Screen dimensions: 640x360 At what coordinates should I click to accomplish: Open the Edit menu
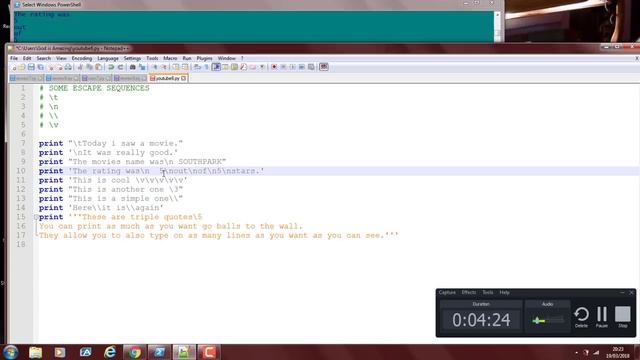[27, 58]
